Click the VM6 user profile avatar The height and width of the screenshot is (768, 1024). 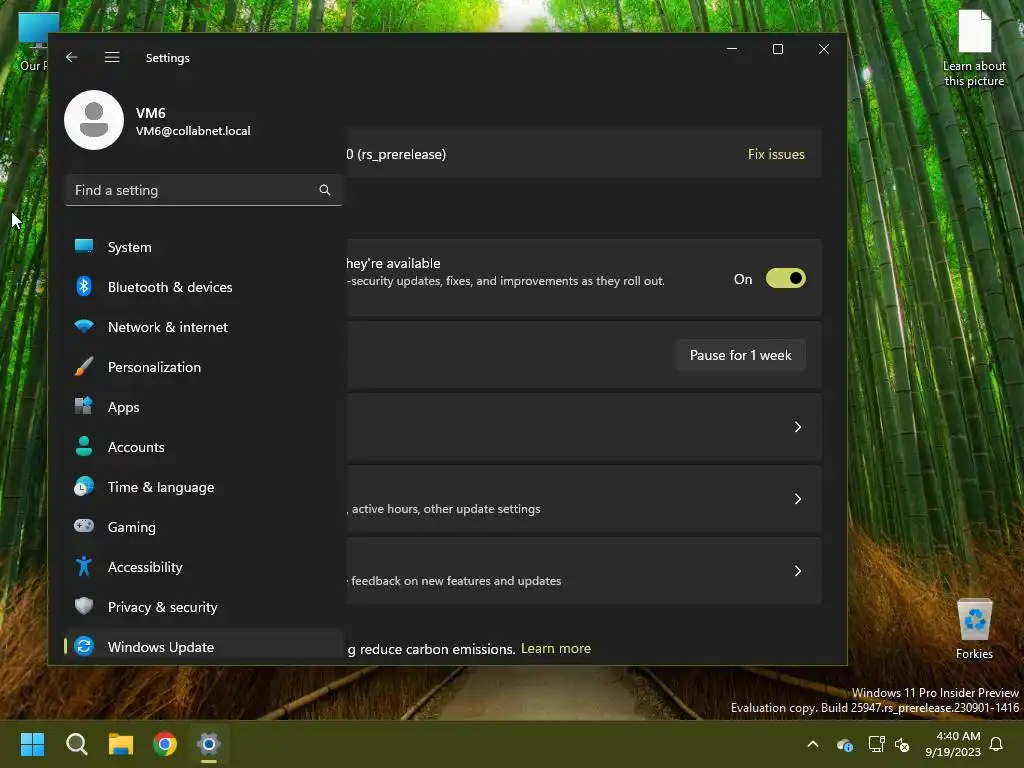(94, 120)
